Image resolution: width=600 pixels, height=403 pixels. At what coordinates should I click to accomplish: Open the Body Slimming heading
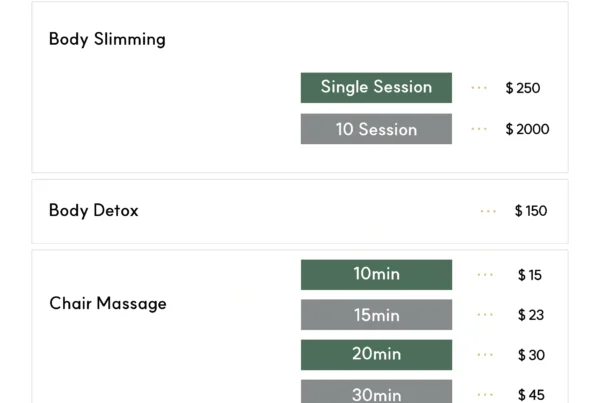107,40
